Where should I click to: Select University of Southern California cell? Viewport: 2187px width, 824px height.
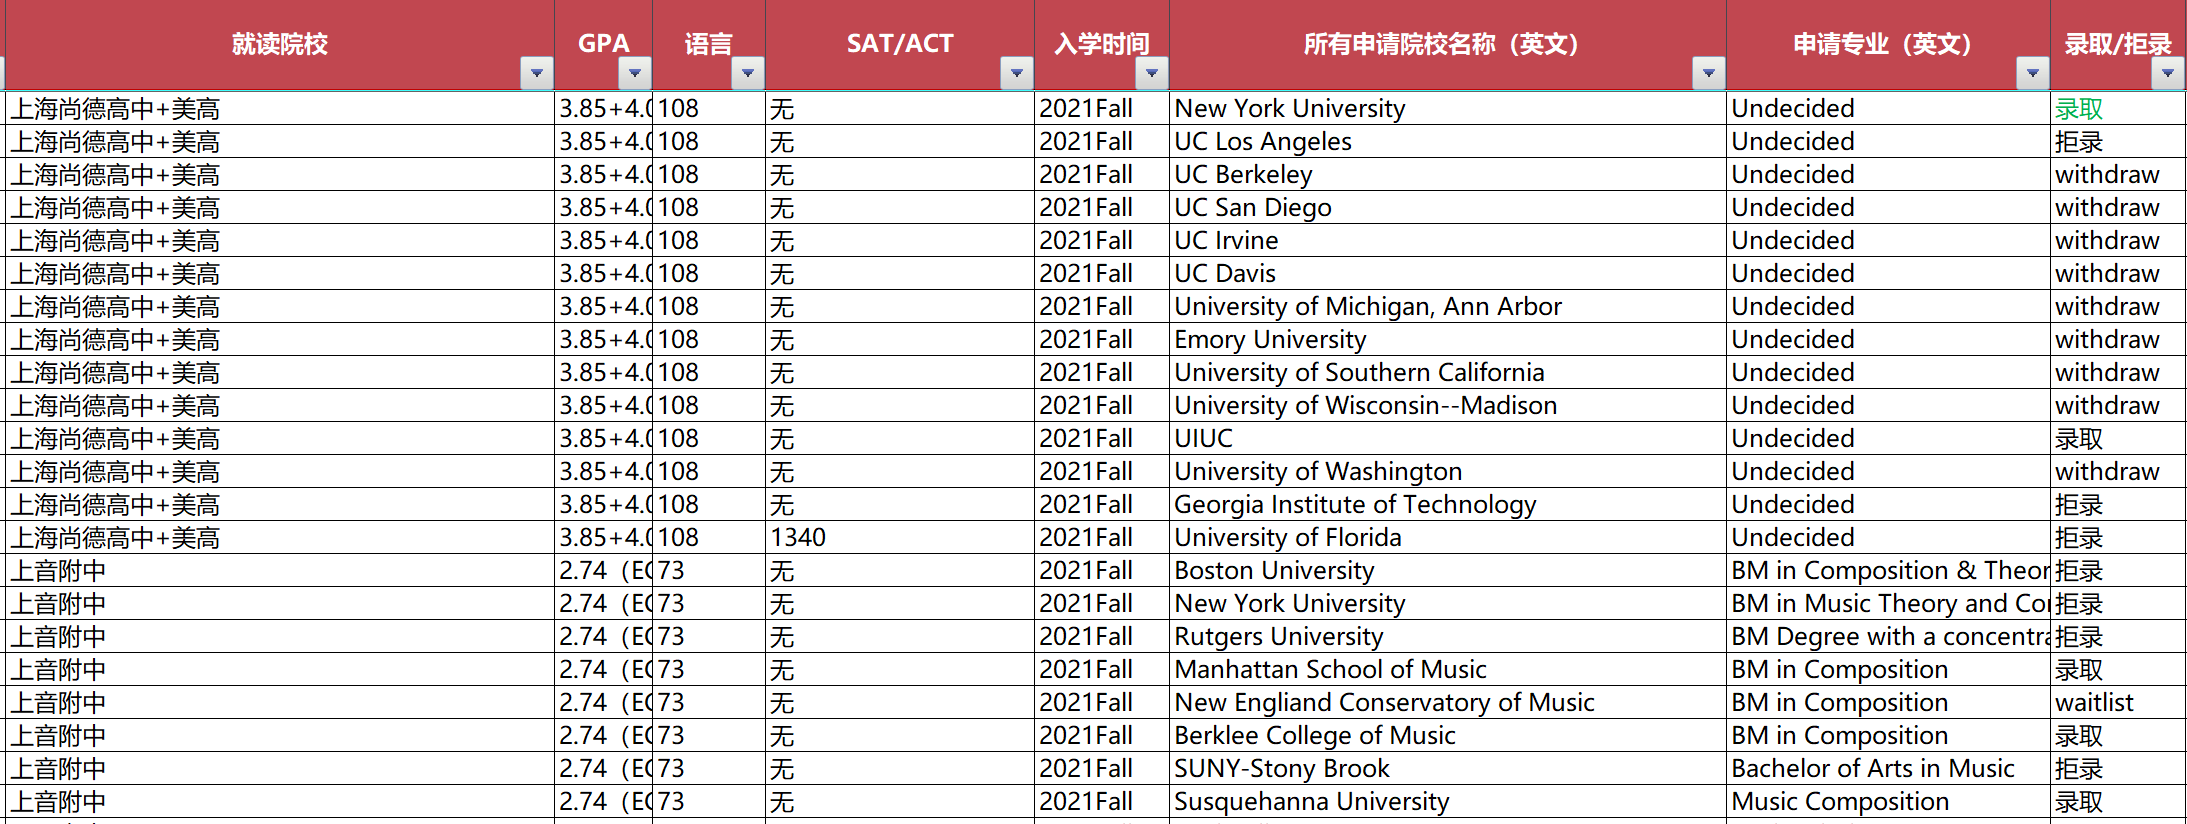[1448, 373]
